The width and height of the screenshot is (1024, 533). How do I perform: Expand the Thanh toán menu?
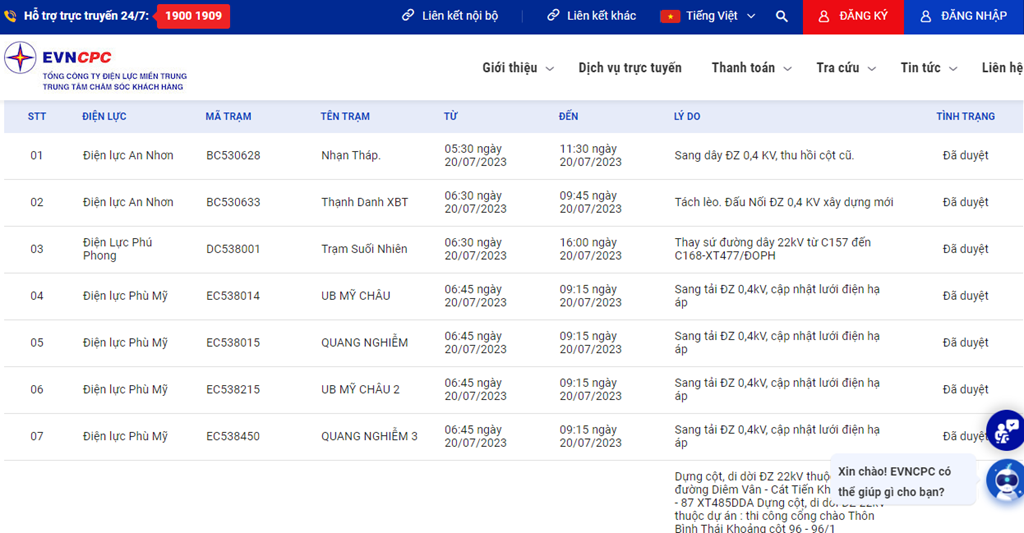[x=752, y=68]
